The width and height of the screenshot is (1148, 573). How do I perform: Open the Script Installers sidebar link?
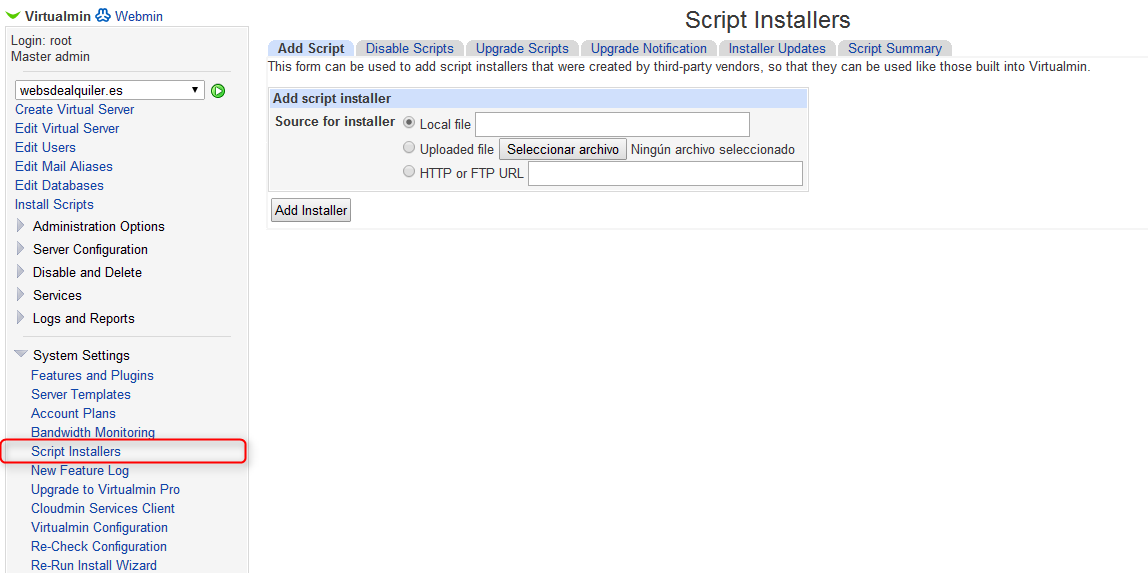coord(76,452)
